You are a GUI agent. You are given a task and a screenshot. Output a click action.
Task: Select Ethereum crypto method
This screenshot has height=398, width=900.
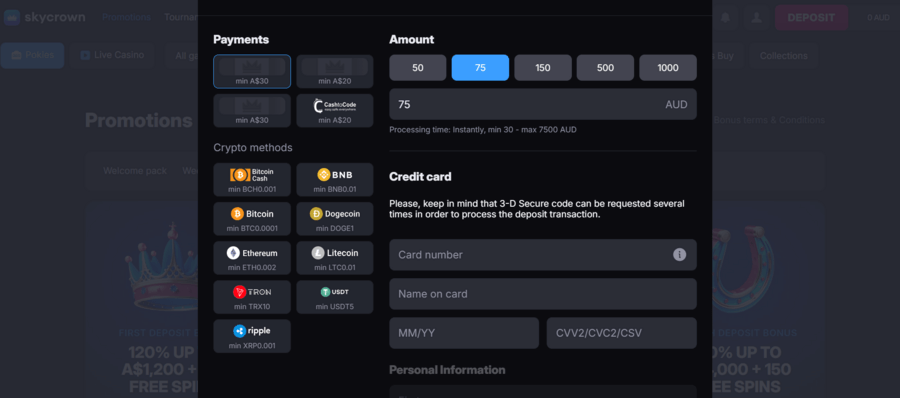point(252,258)
